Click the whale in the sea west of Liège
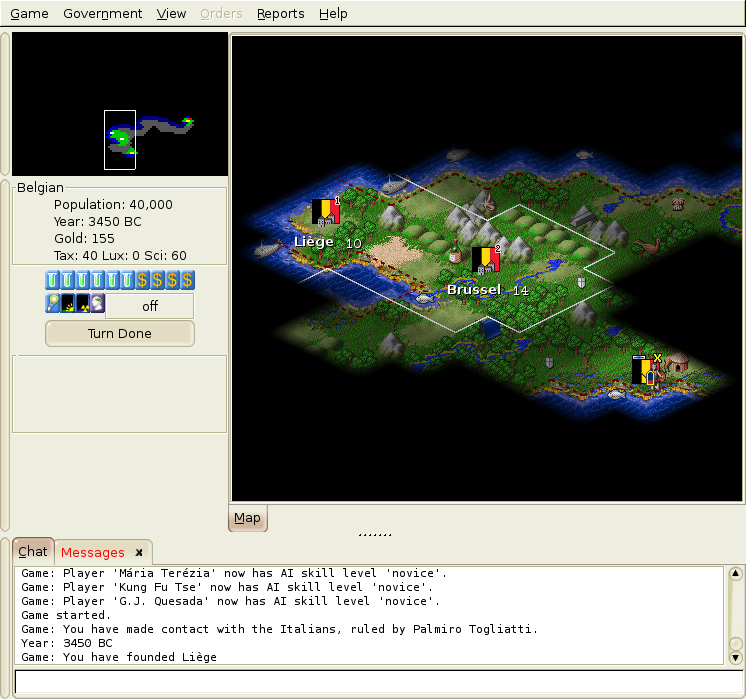The width and height of the screenshot is (746, 699). [267, 248]
